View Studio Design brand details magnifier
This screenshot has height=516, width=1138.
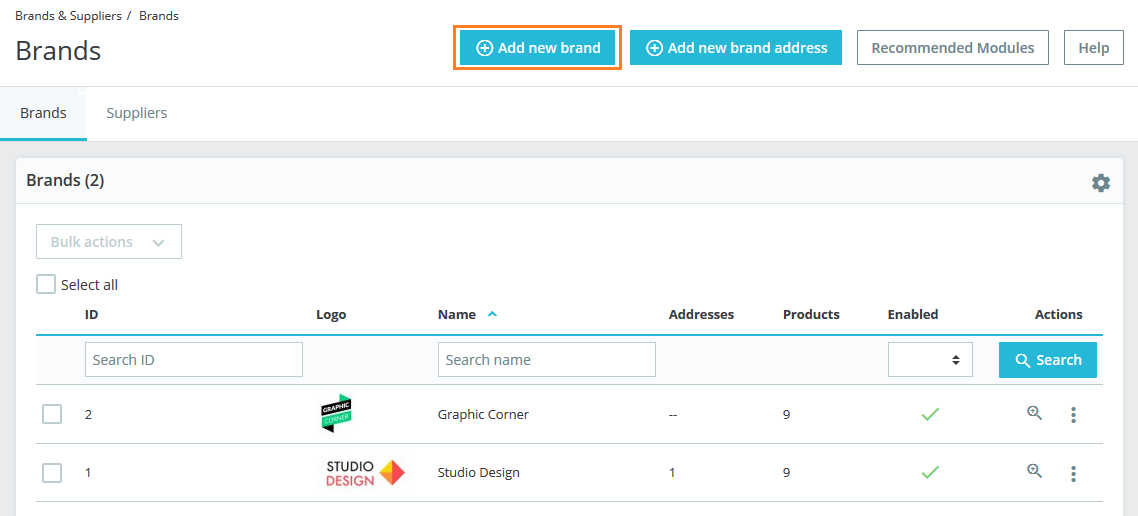click(1035, 471)
